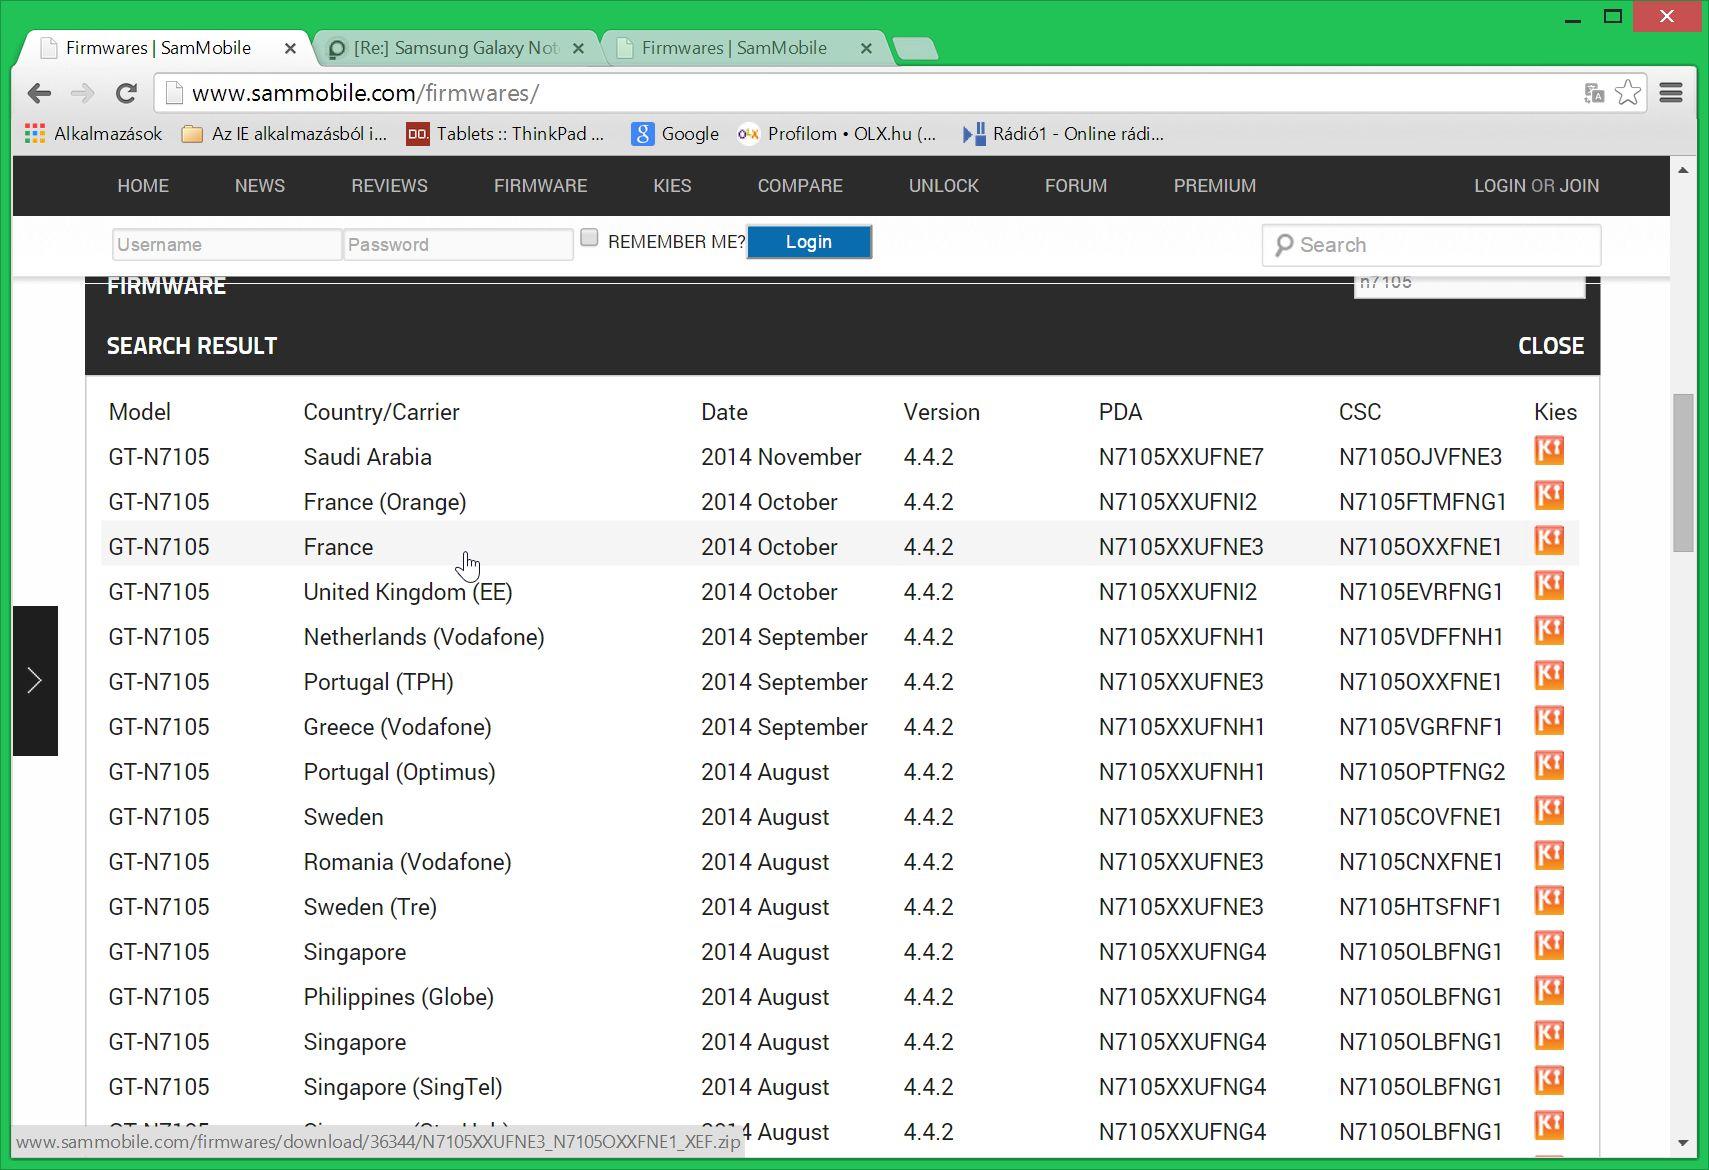Click the firmware search box containing n7105
This screenshot has width=1709, height=1170.
1469,285
